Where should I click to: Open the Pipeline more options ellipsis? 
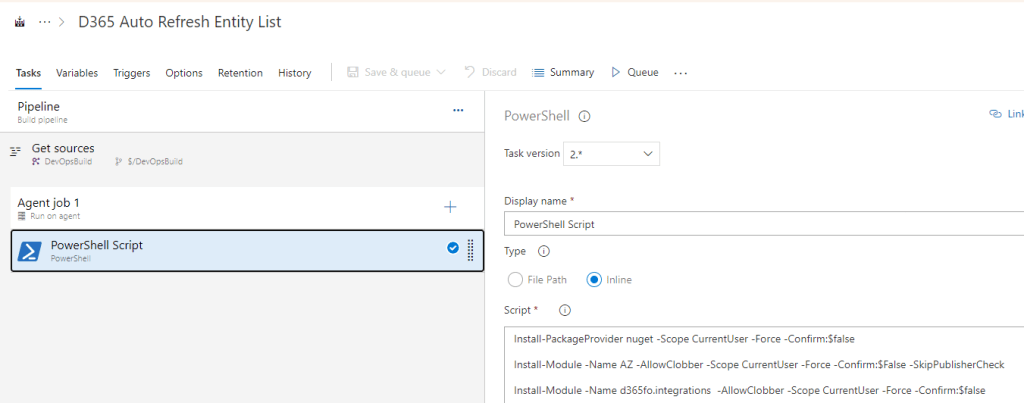458,110
